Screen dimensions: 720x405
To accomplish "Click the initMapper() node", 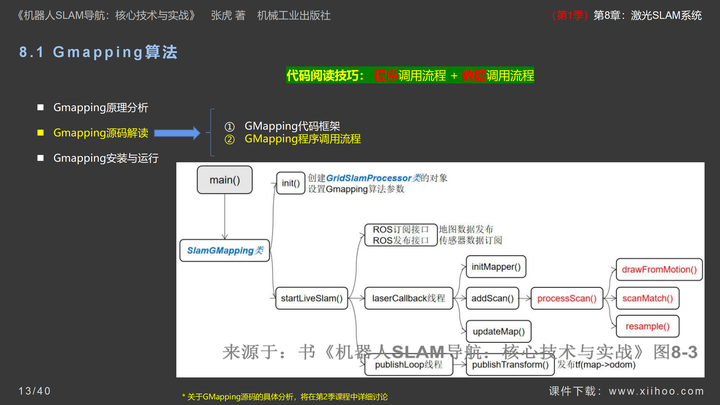I will [496, 267].
